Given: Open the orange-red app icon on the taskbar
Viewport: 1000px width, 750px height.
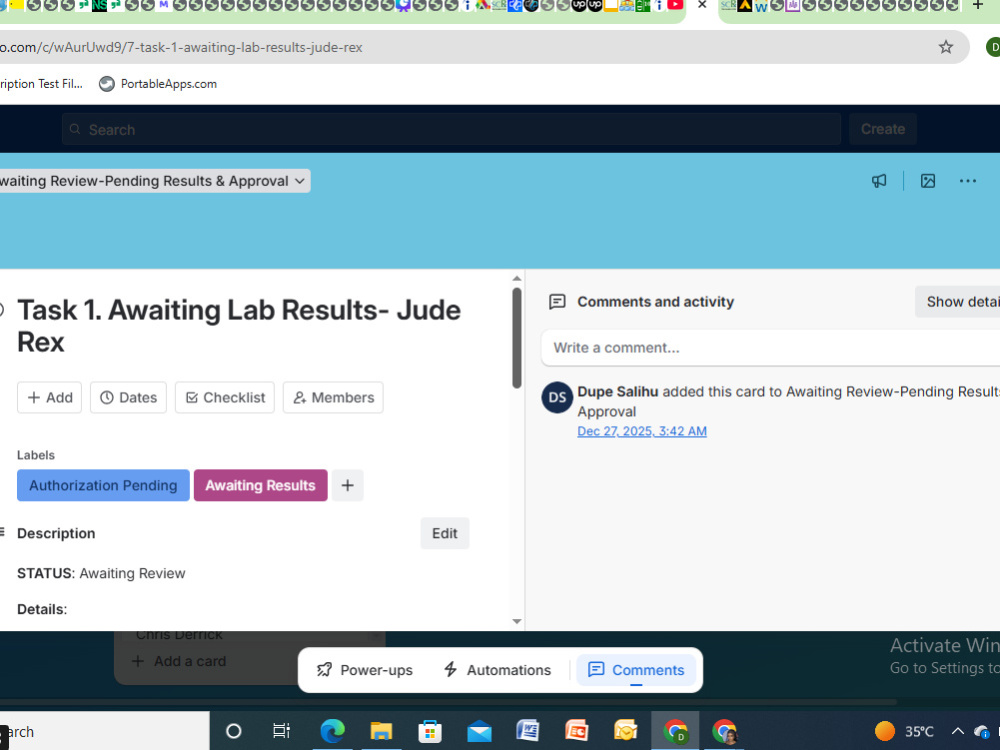Looking at the screenshot, I should pyautogui.click(x=577, y=731).
